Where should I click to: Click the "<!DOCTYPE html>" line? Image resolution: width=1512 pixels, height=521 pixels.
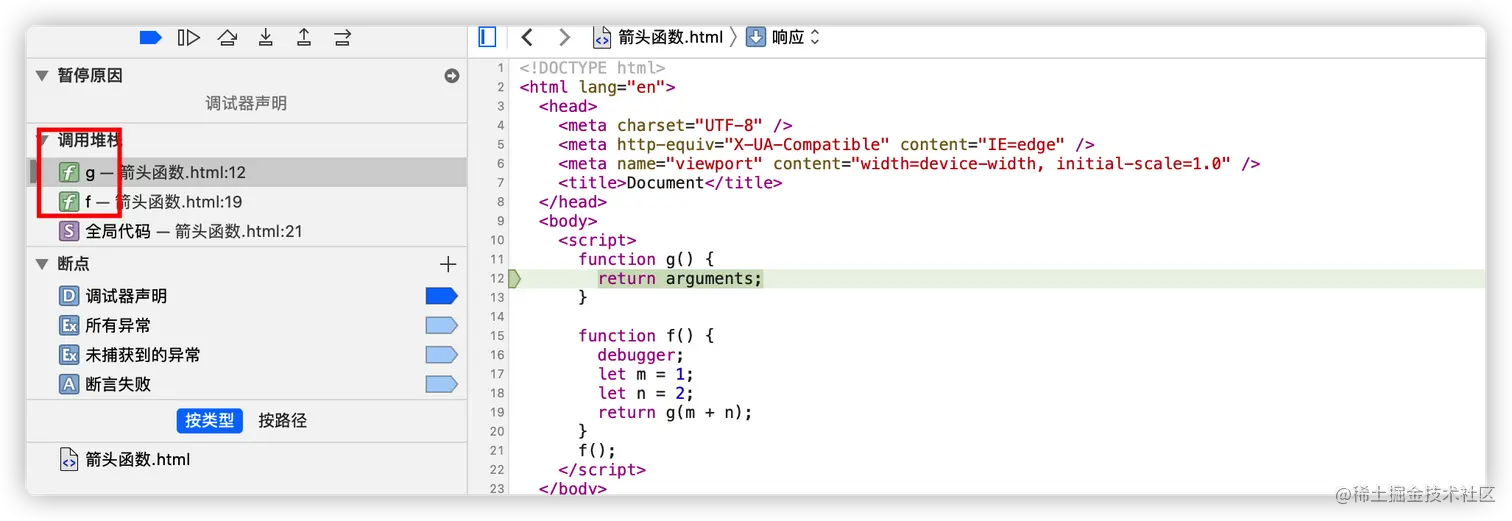tap(592, 68)
